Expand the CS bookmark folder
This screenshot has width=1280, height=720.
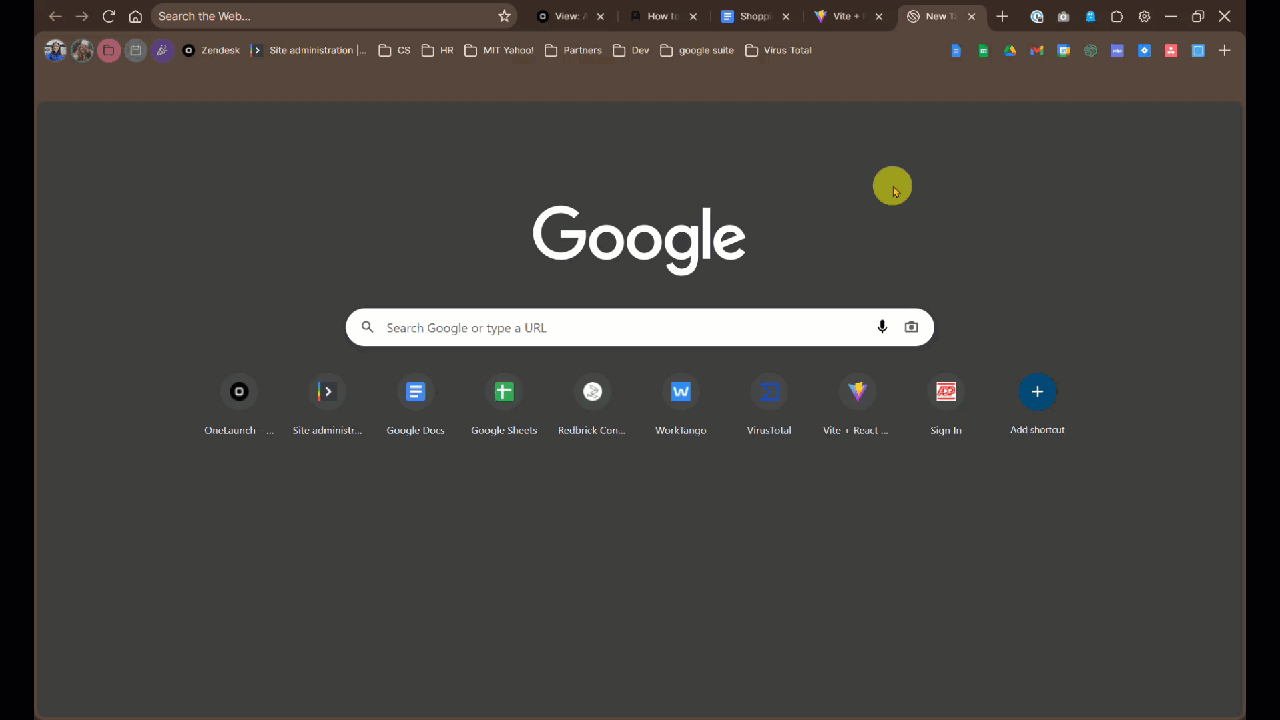pyautogui.click(x=394, y=50)
